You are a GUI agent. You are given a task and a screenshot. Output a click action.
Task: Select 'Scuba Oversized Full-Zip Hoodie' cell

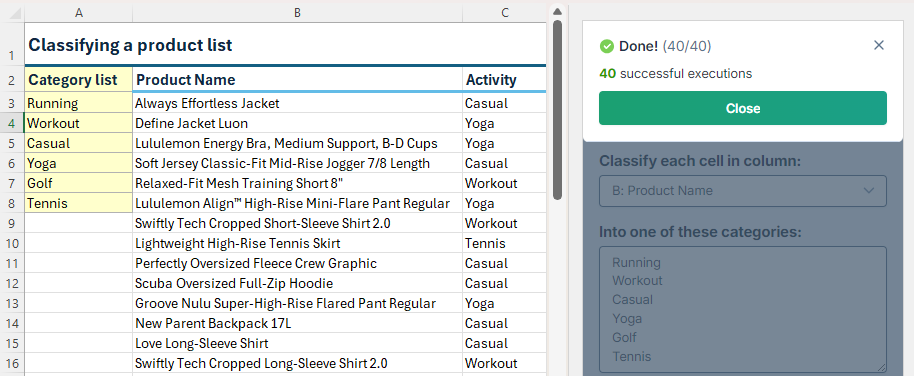[297, 283]
